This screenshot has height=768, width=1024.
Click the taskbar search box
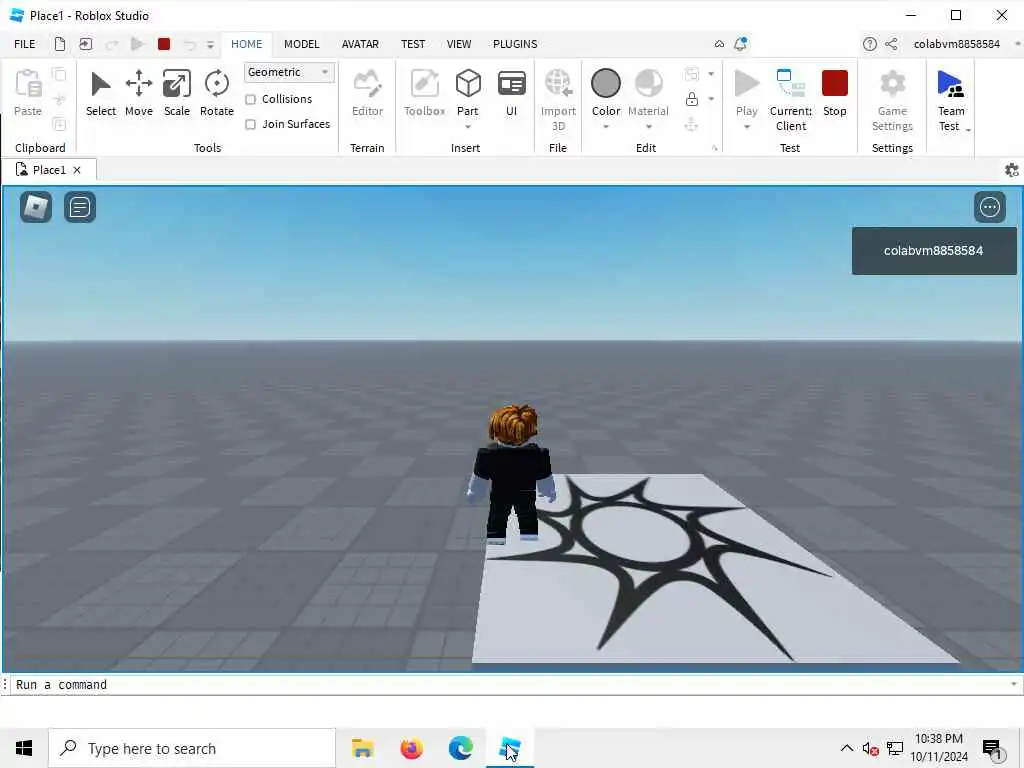(x=192, y=748)
